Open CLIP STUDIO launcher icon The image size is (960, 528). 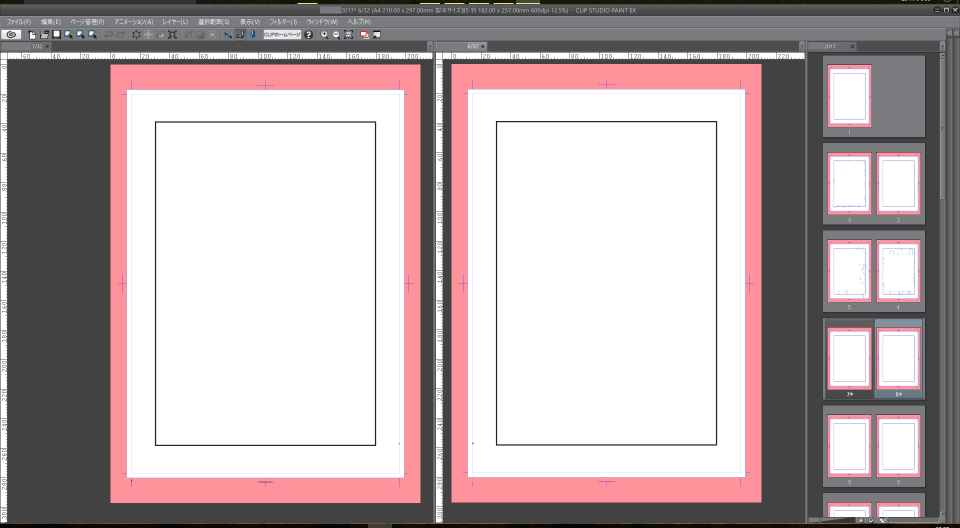coord(11,35)
